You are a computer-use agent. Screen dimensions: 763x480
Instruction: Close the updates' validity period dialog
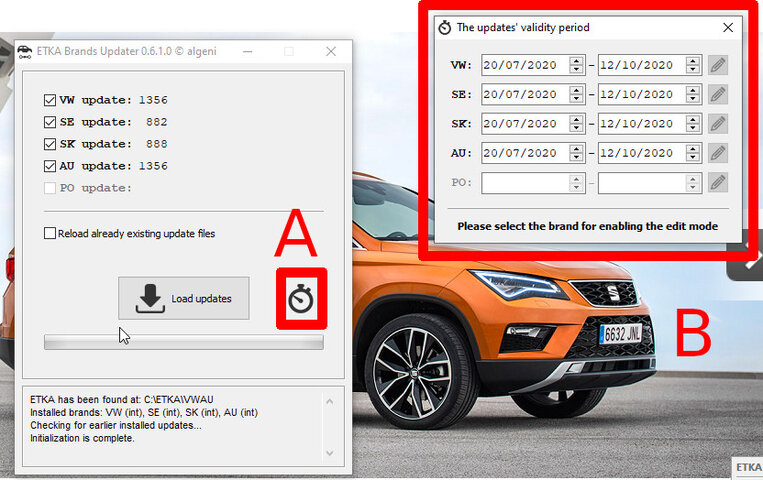pos(728,27)
